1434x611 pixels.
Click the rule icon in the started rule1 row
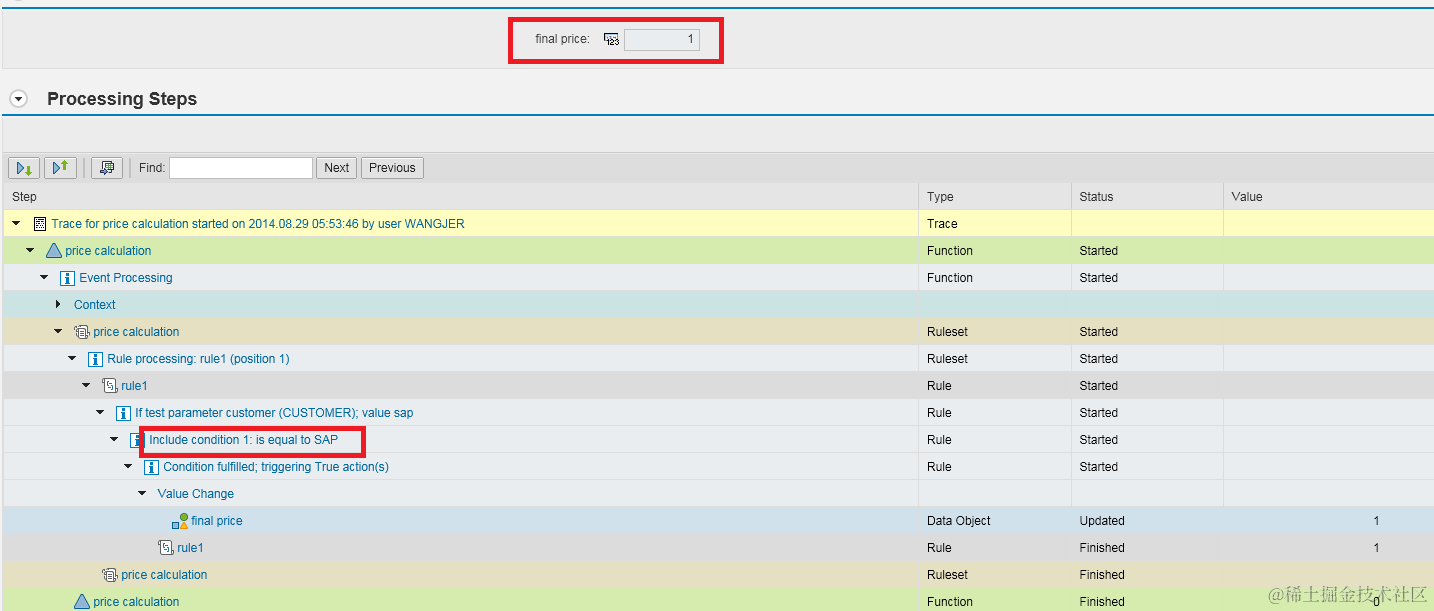111,386
